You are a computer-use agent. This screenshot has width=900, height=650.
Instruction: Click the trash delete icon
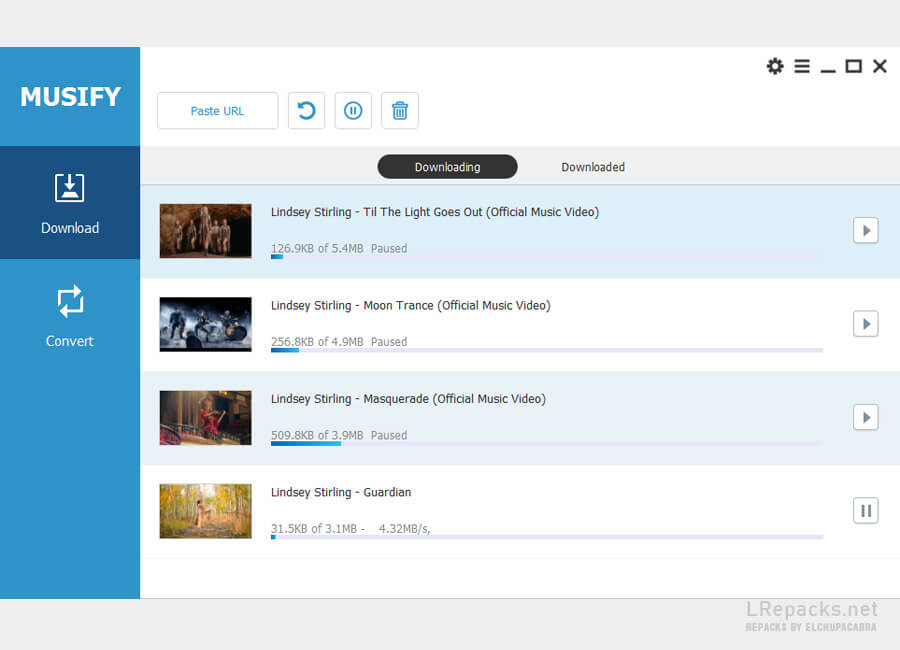pyautogui.click(x=400, y=111)
